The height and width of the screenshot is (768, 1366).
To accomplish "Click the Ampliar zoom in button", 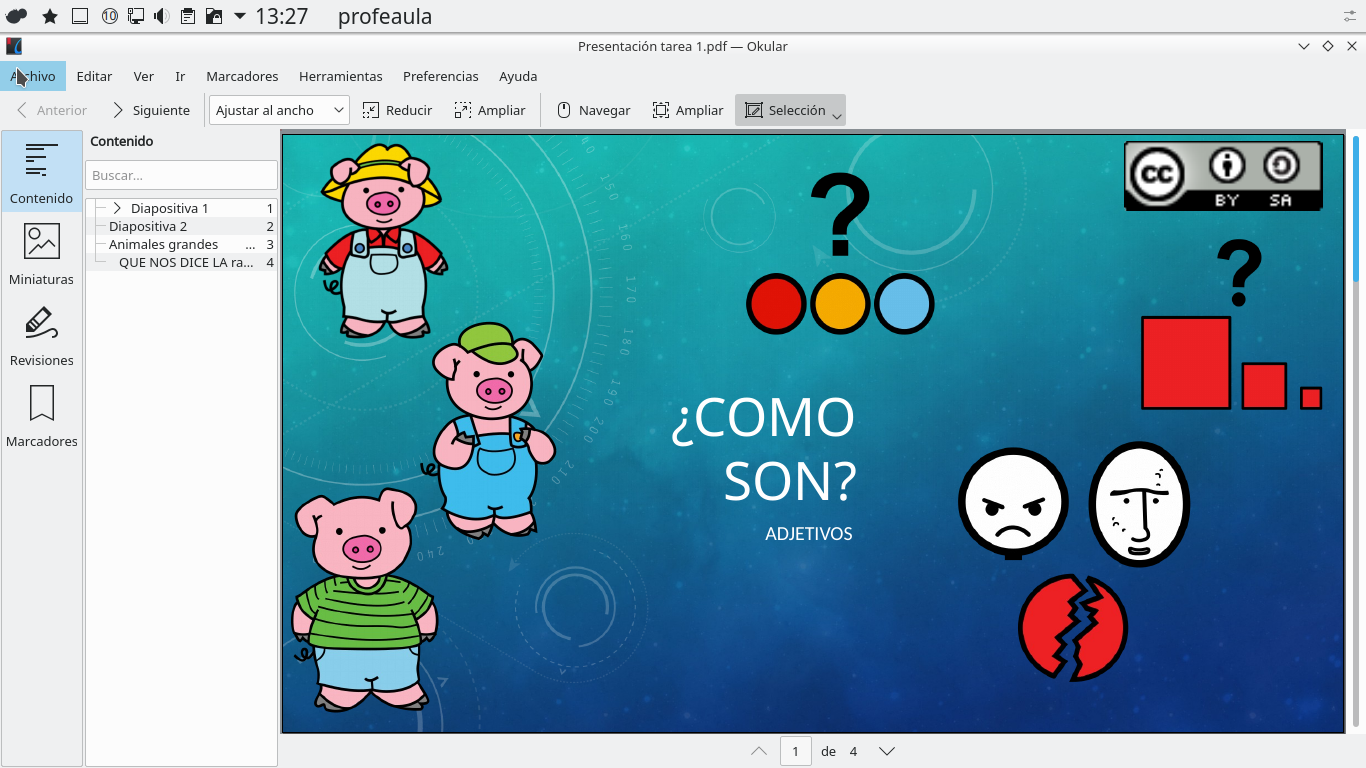I will coord(489,110).
